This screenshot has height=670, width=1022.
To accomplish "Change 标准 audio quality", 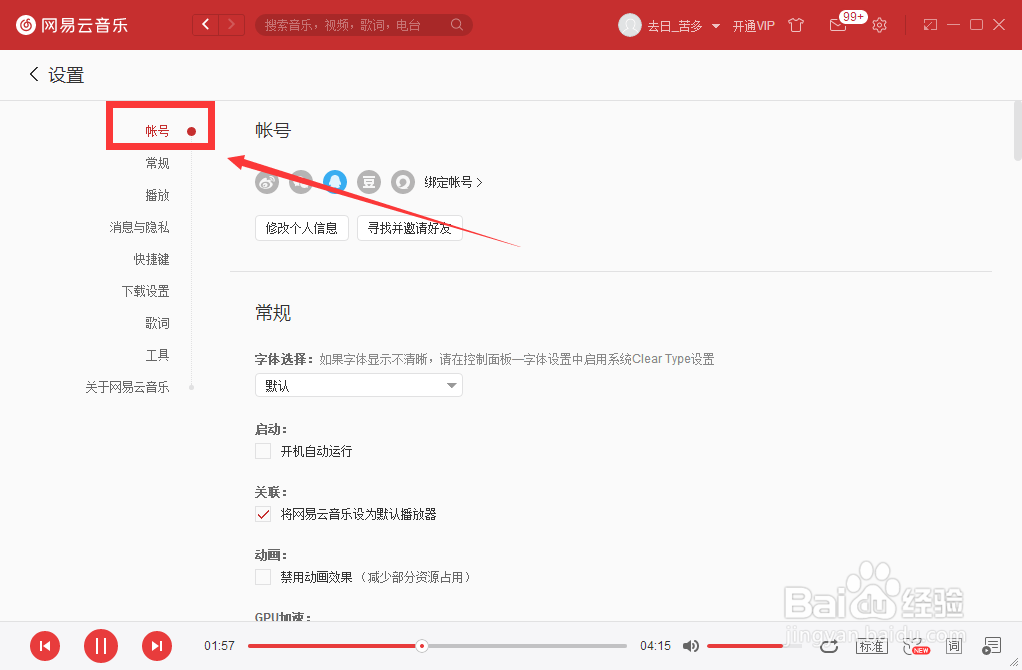I will click(871, 646).
